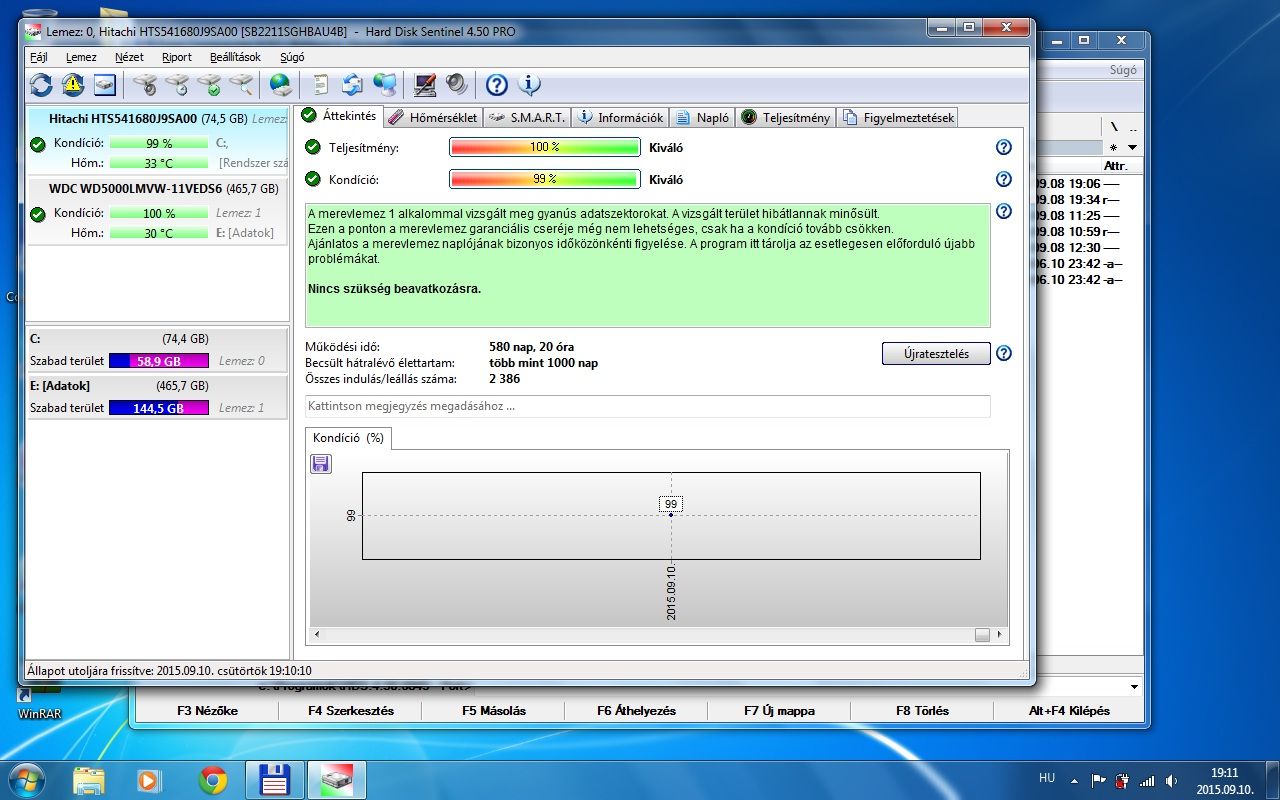The image size is (1280, 800).
Task: Click the help icon beside Teljesítmény Kiváló
Action: point(1004,147)
